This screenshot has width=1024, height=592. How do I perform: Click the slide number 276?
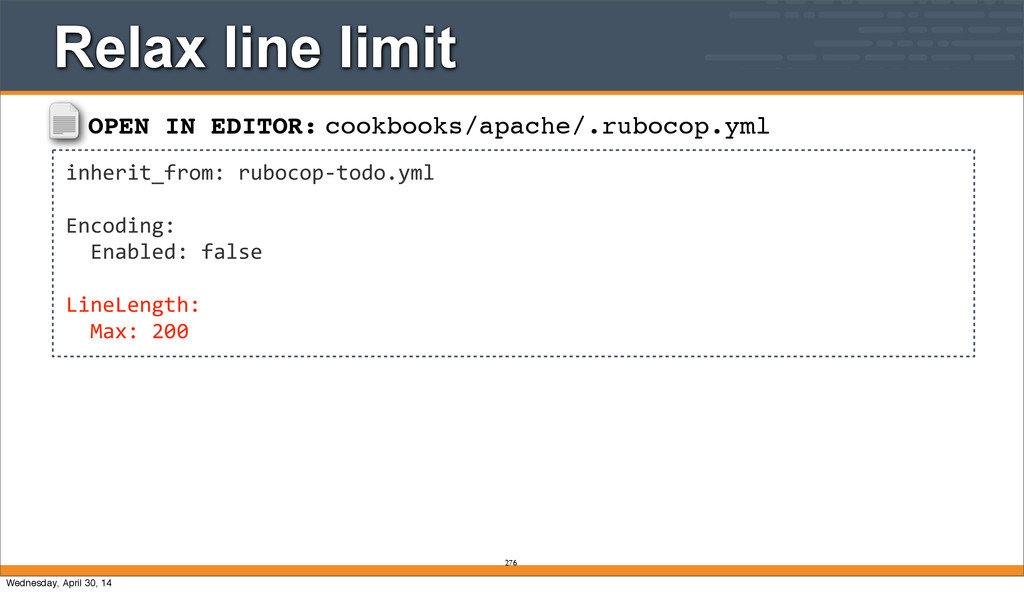pyautogui.click(x=511, y=564)
